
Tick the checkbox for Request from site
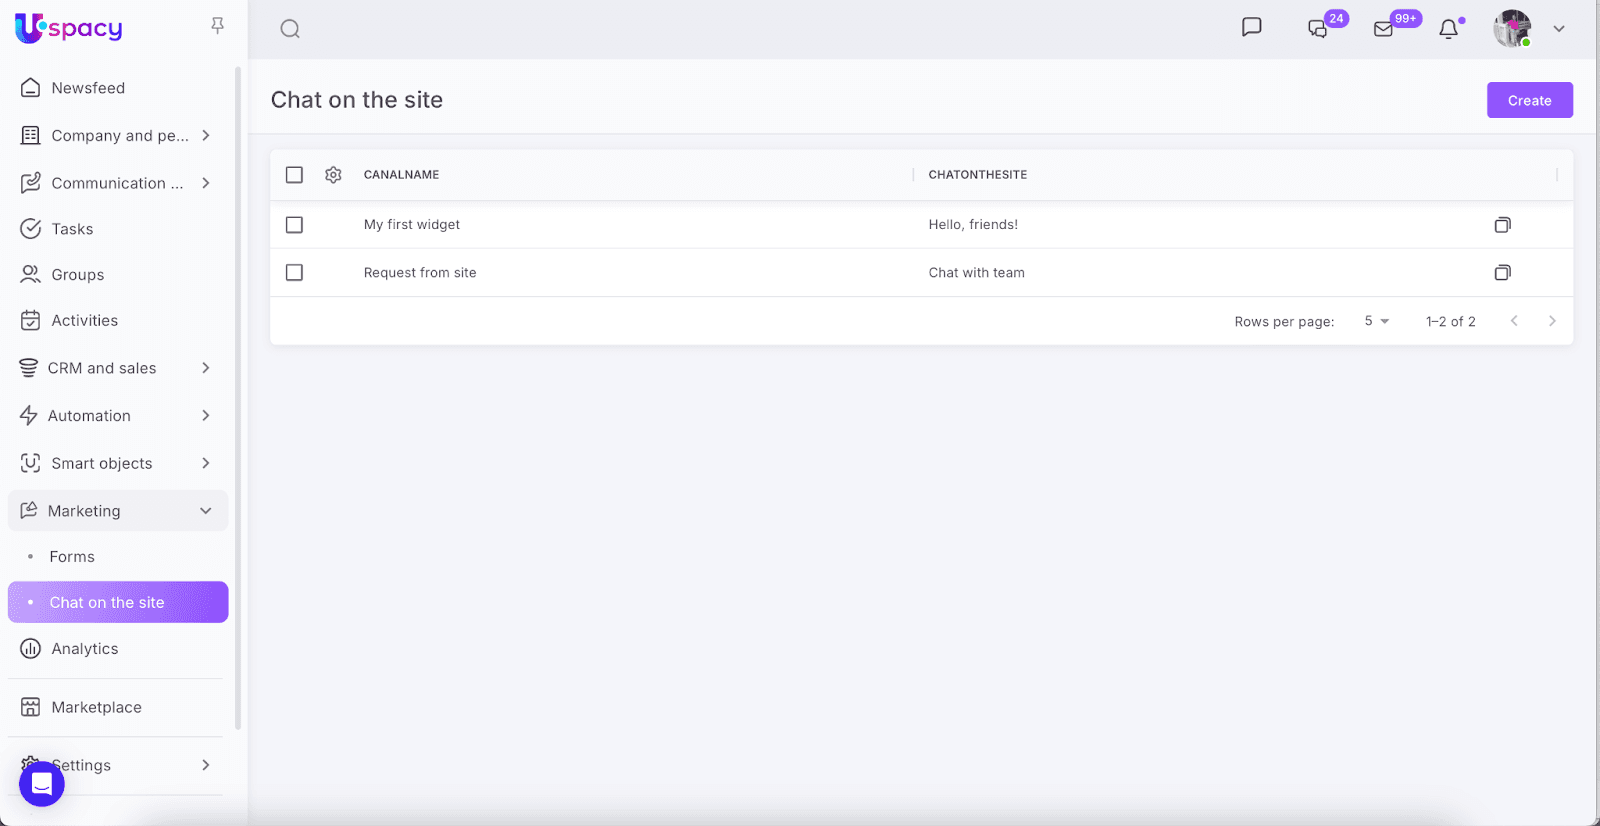point(294,273)
